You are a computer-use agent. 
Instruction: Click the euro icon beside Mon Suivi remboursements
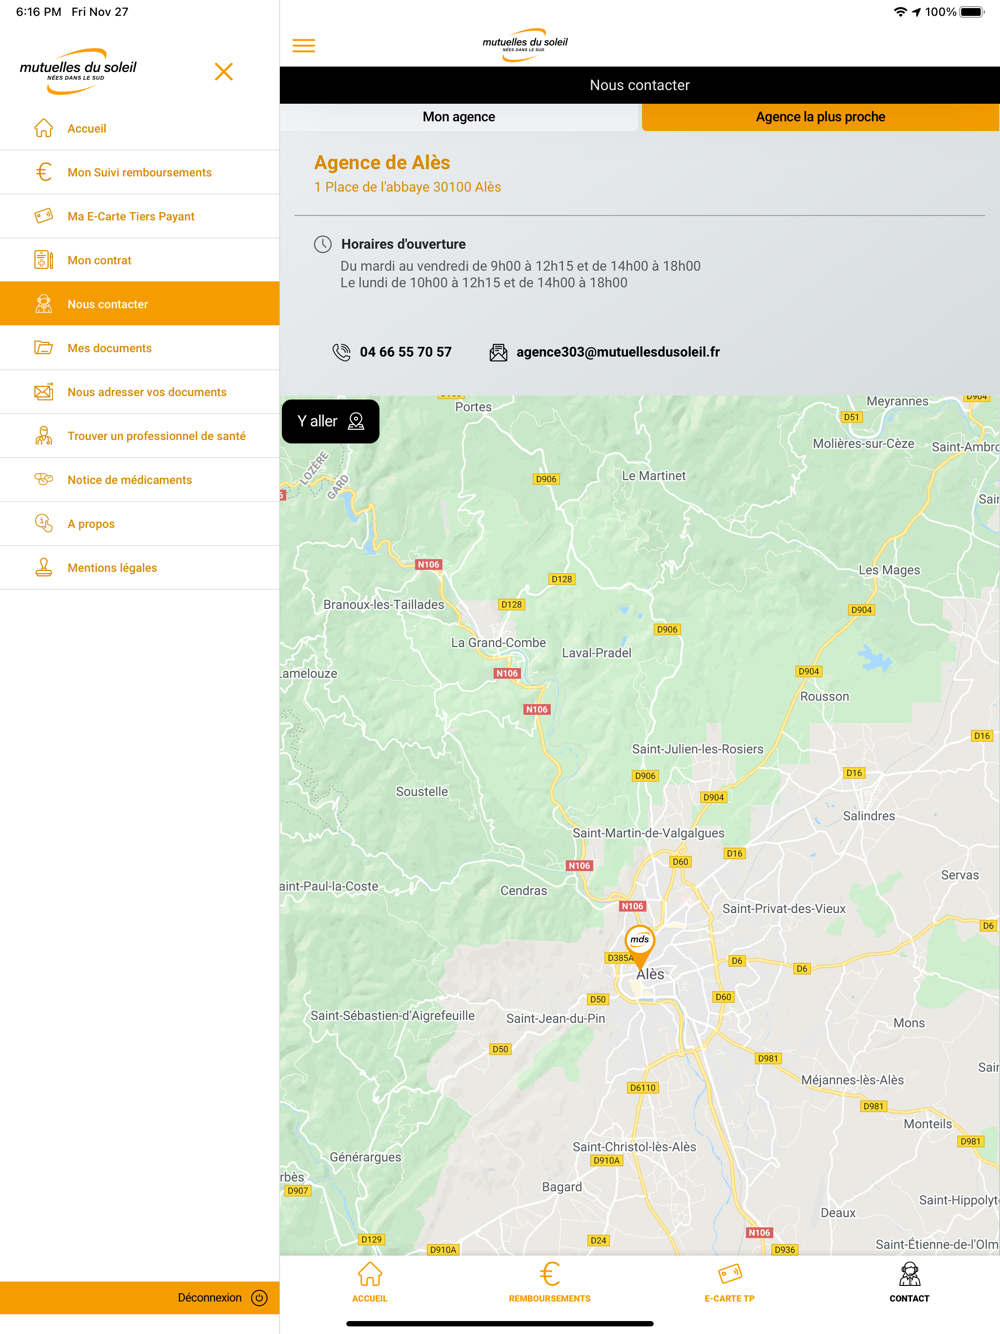click(43, 172)
